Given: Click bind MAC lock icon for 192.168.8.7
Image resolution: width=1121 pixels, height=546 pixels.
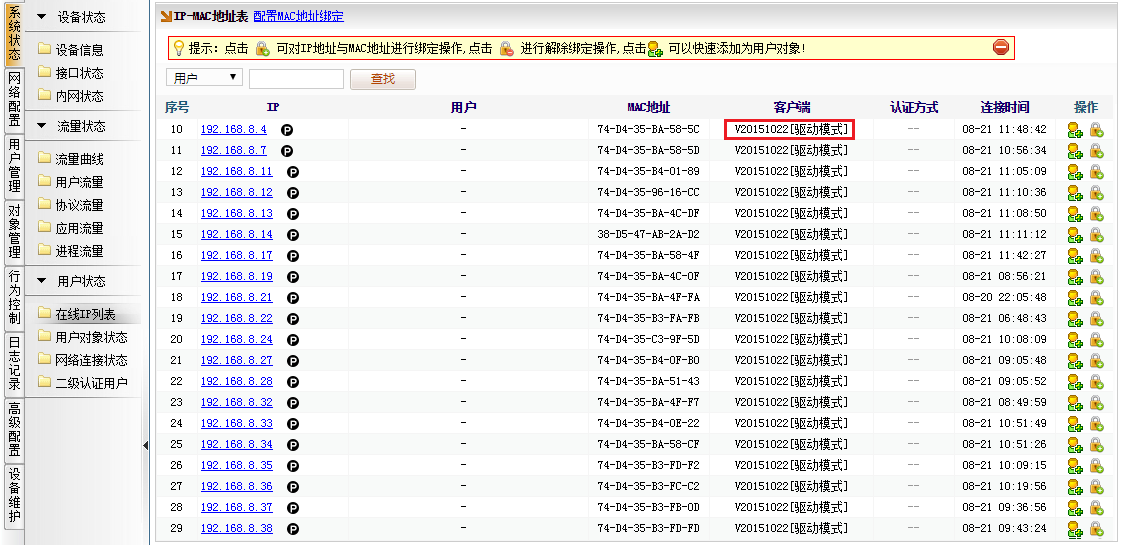Looking at the screenshot, I should 1096,150.
